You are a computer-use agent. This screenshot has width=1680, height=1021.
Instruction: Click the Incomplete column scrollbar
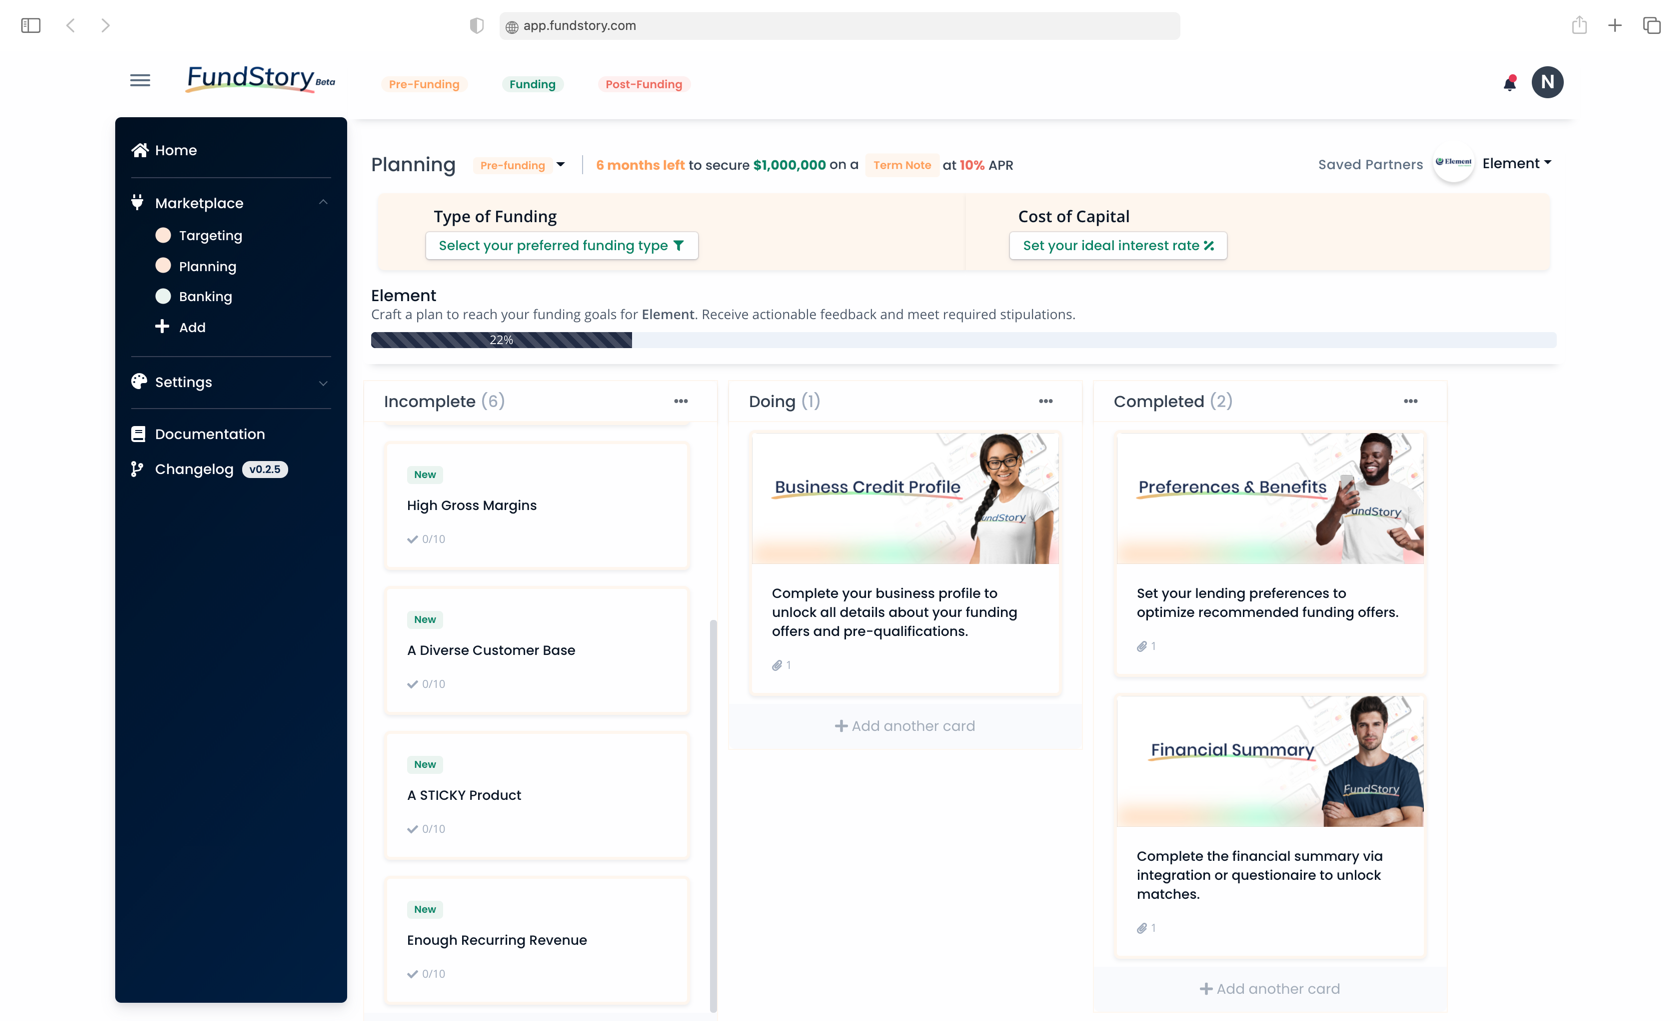(713, 815)
